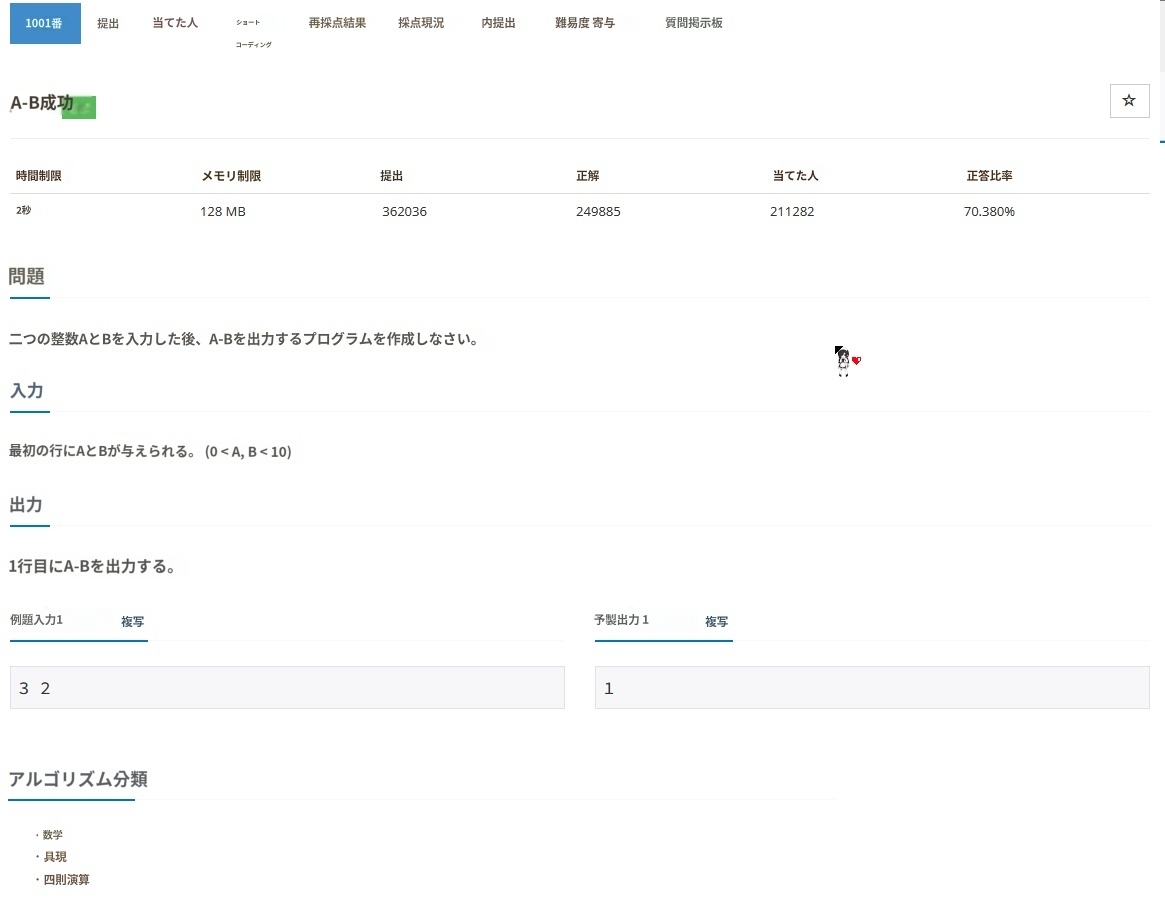This screenshot has width=1165, height=898.
Task: Copy example input 1 with 複写
Action: (x=132, y=621)
